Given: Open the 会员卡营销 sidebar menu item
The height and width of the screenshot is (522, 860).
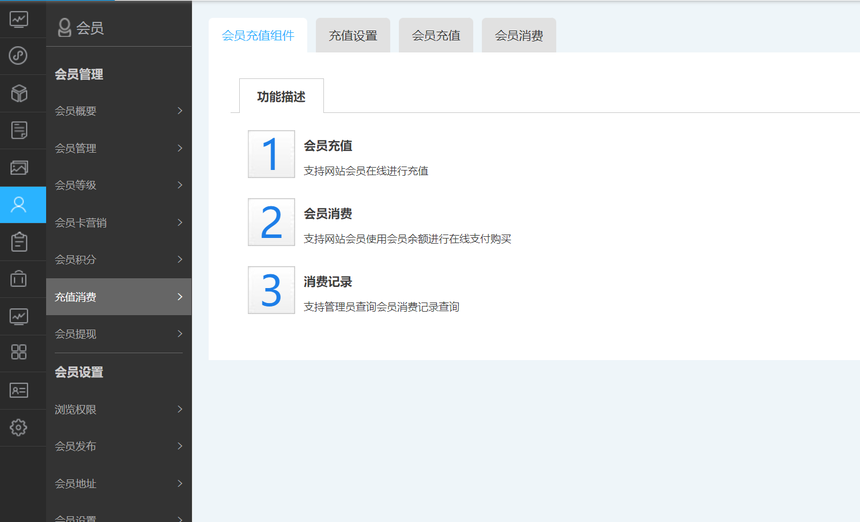Looking at the screenshot, I should click(x=118, y=223).
